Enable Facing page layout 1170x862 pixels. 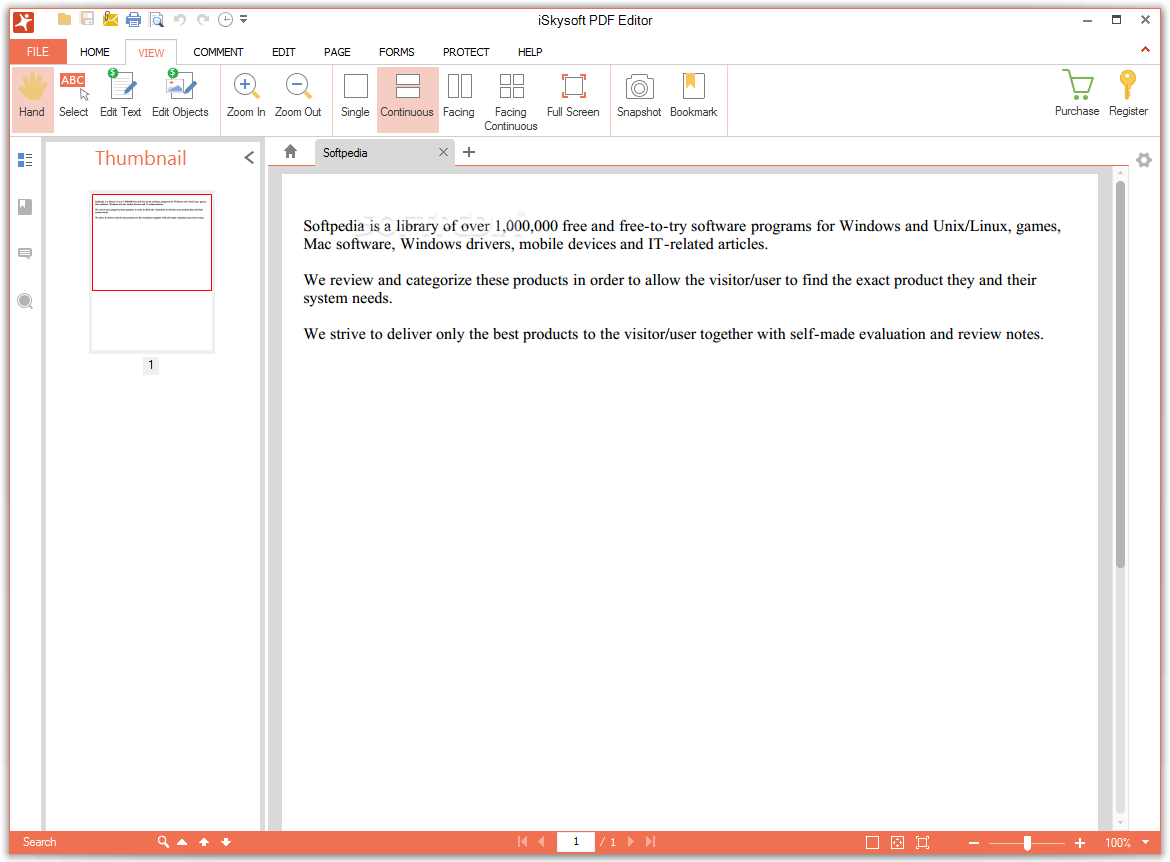click(x=458, y=98)
